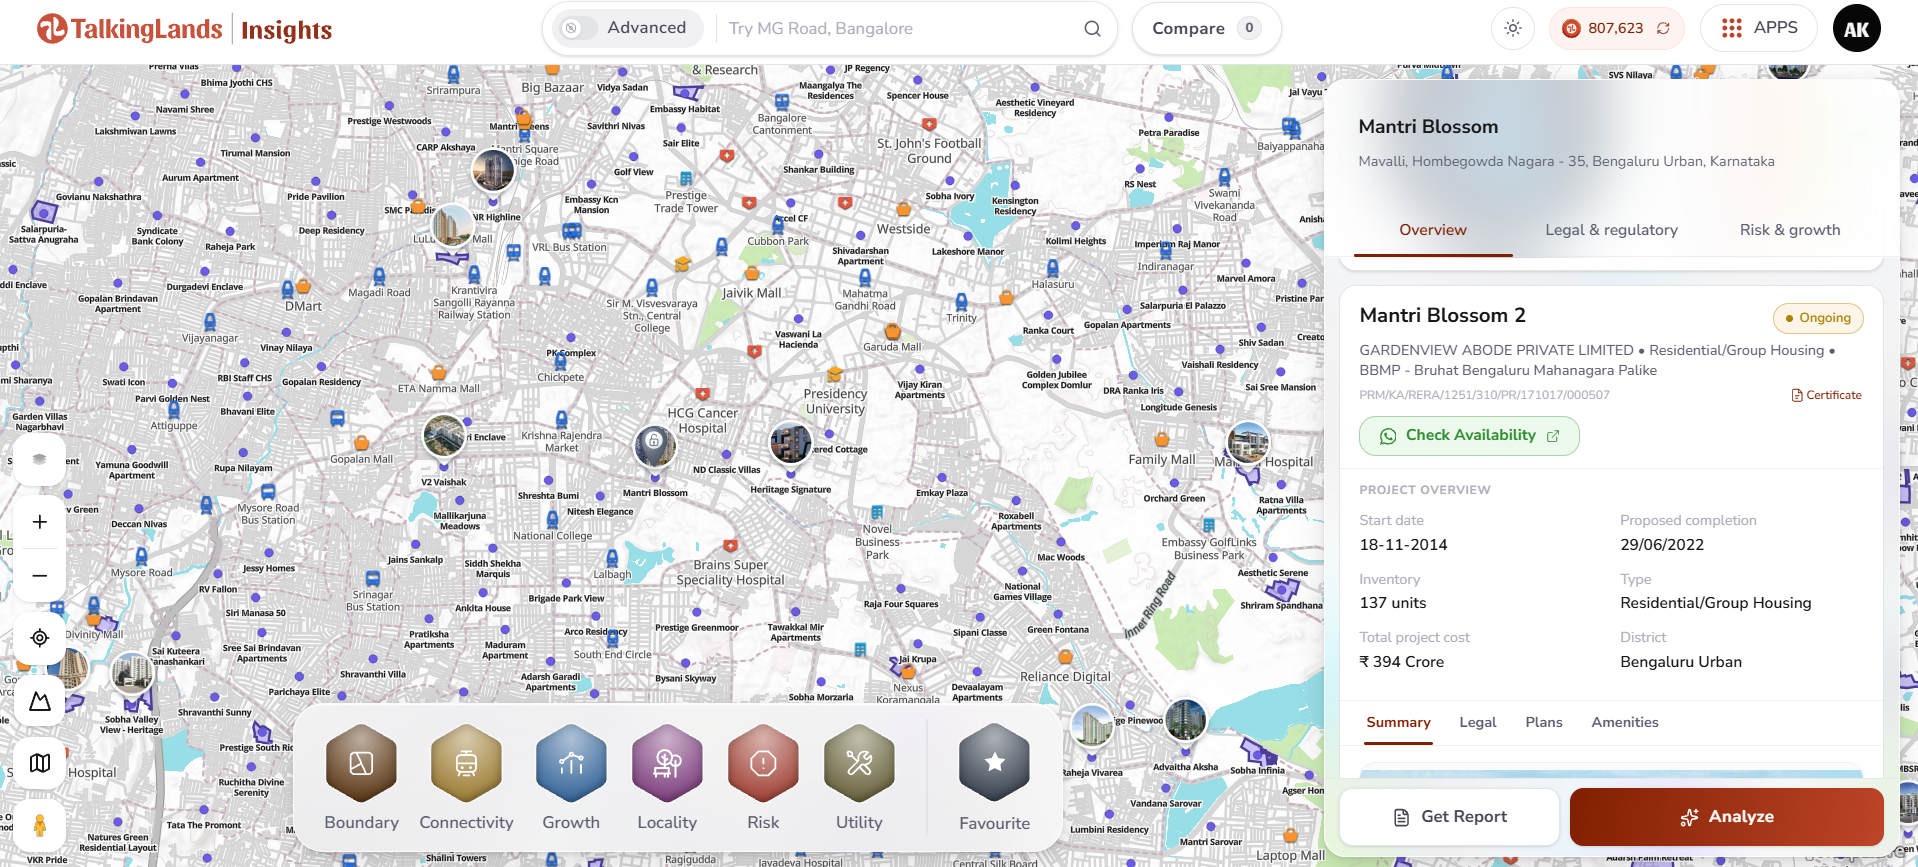Open the AK user avatar menu
Screen dimensions: 1918x867
[1857, 28]
